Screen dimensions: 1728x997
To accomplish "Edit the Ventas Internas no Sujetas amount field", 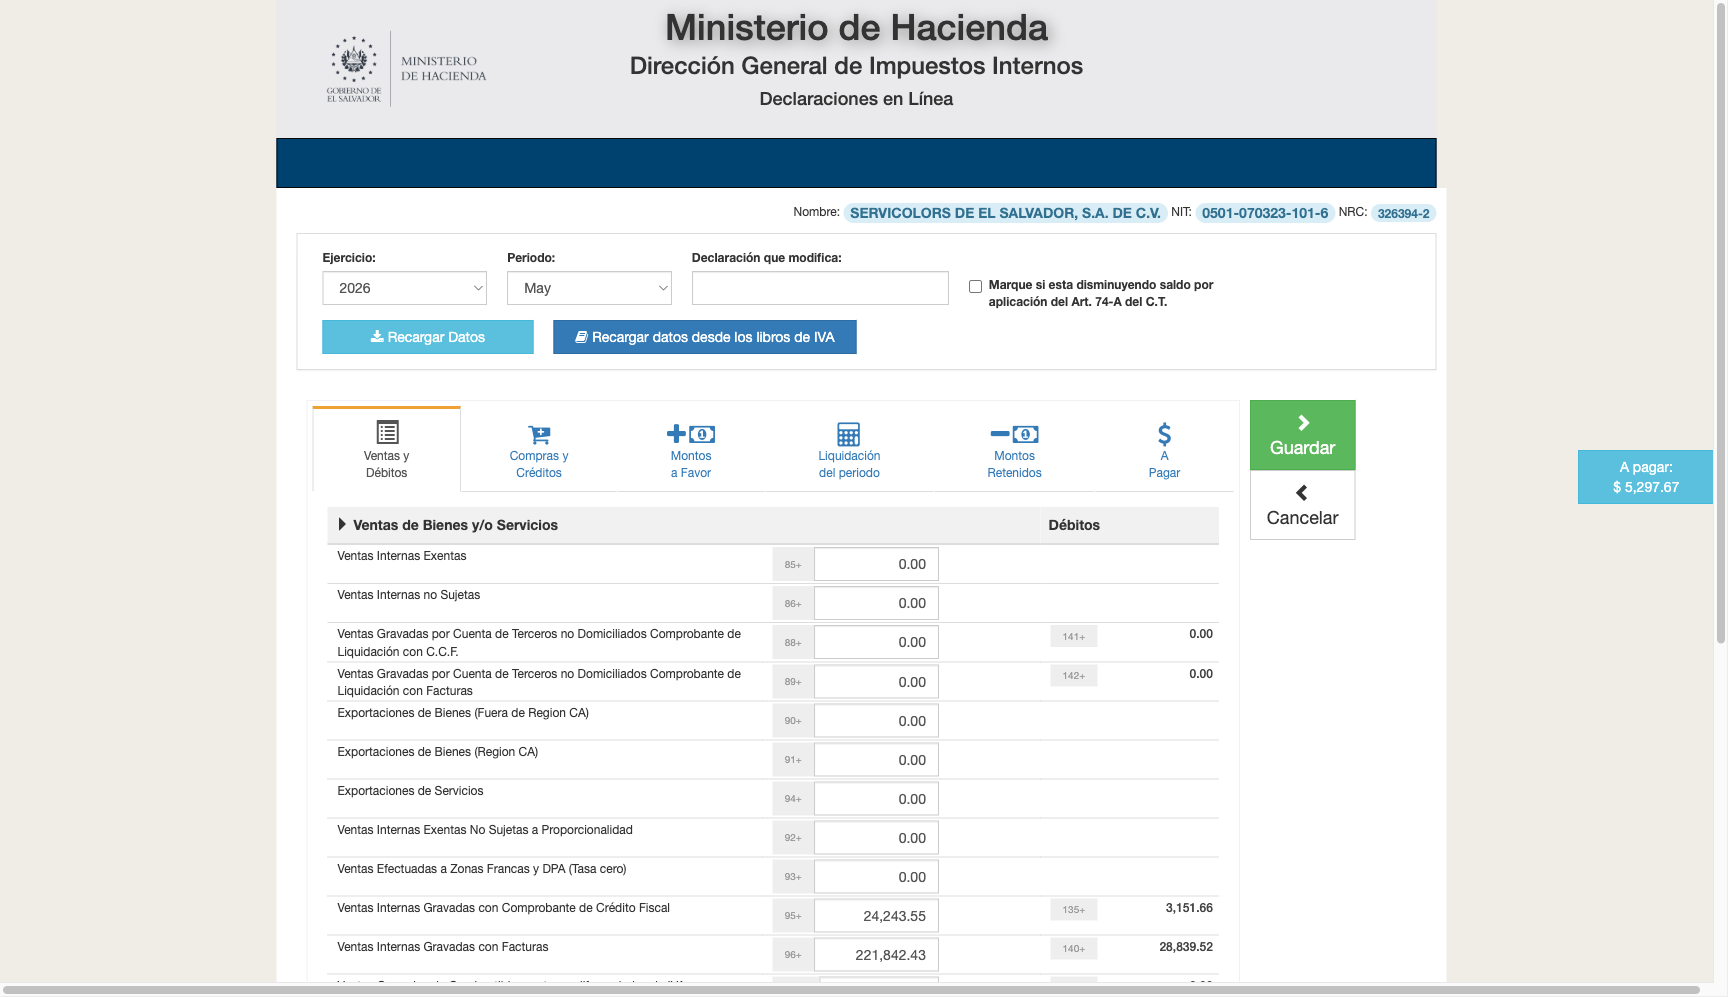I will pos(876,603).
